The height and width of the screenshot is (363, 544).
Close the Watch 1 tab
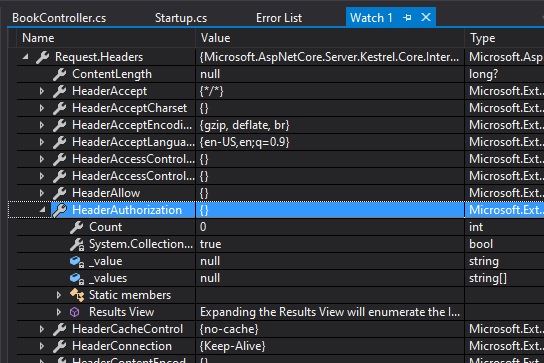pyautogui.click(x=426, y=17)
